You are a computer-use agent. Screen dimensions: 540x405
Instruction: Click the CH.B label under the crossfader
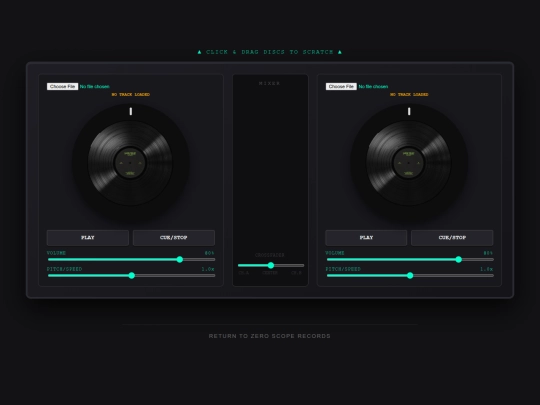coord(296,273)
